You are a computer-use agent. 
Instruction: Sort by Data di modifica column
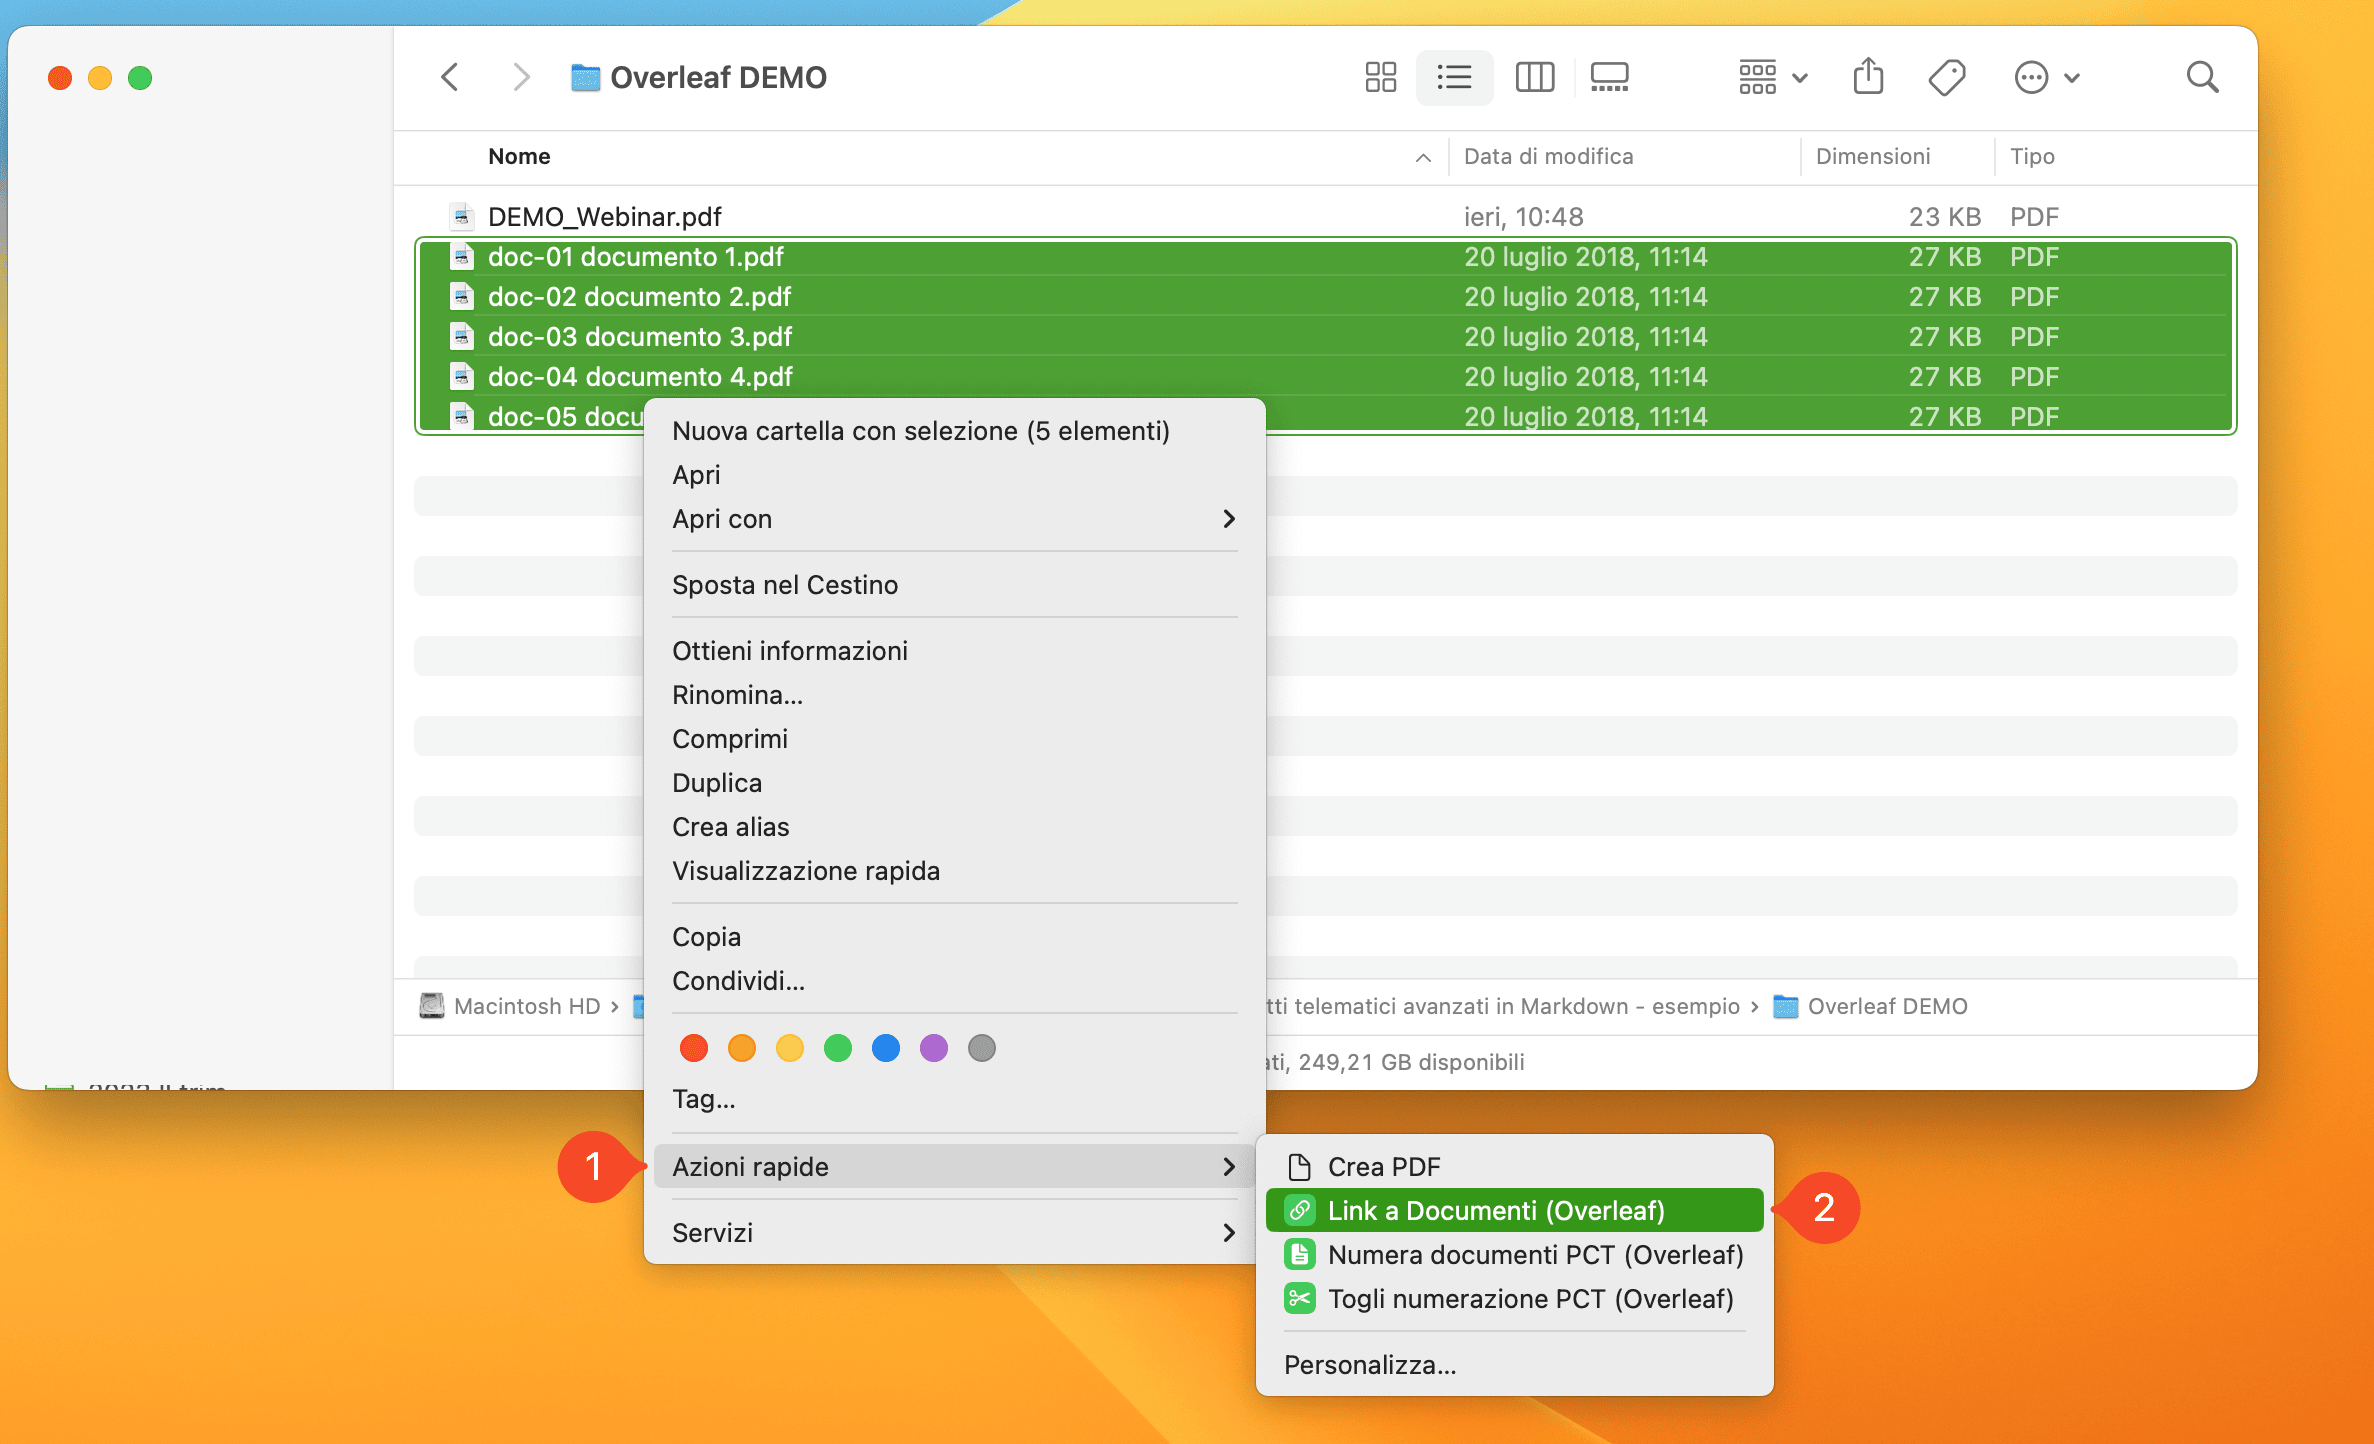[x=1548, y=156]
